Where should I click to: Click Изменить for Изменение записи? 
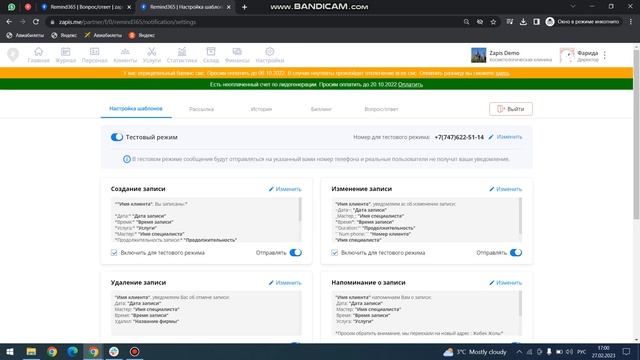point(506,189)
